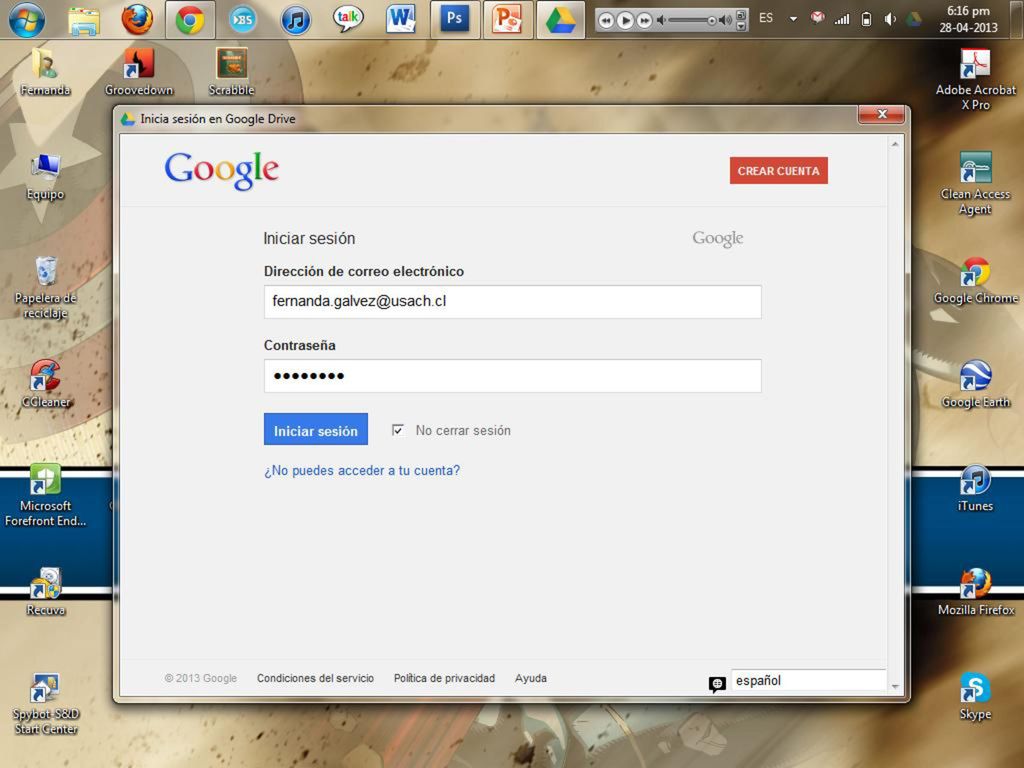Click the blue Iniciar sesión button

coord(315,429)
